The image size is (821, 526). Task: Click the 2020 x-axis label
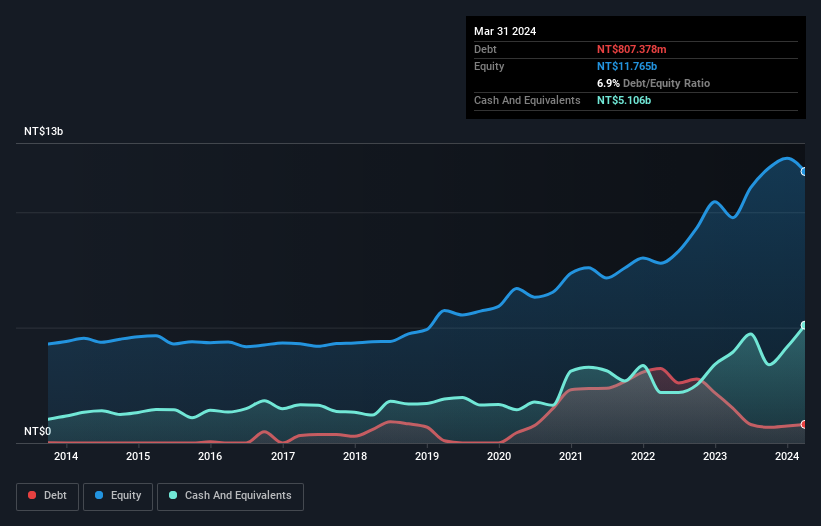pos(499,456)
